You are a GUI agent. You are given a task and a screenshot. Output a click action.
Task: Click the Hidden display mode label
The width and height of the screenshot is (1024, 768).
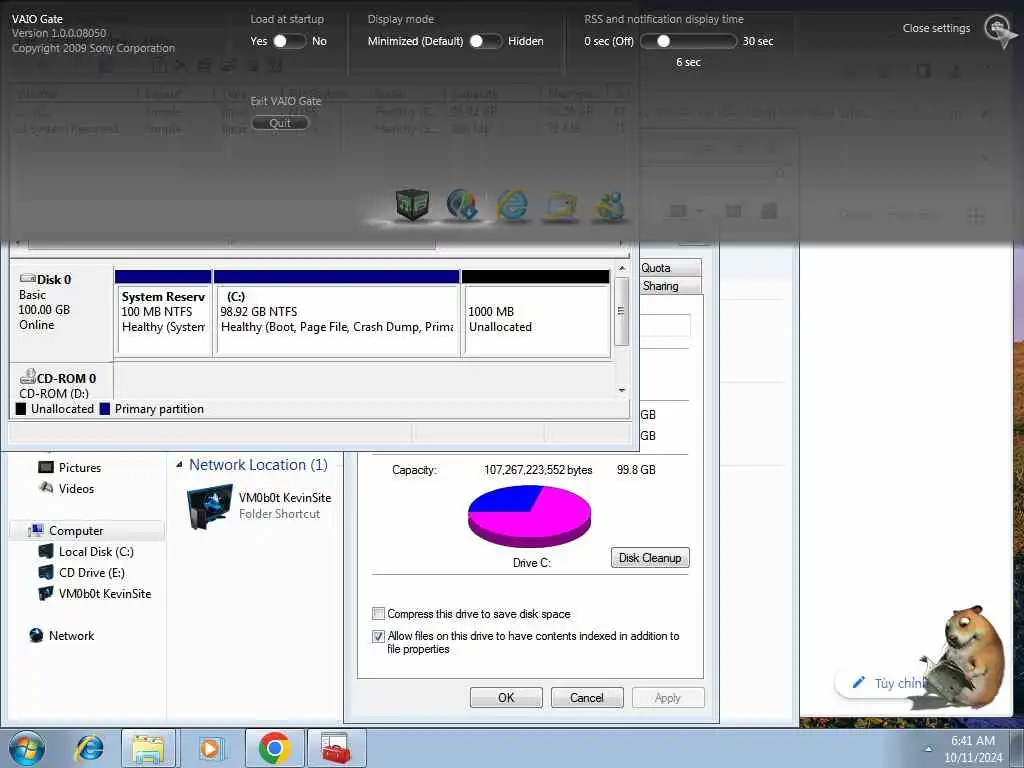point(526,41)
